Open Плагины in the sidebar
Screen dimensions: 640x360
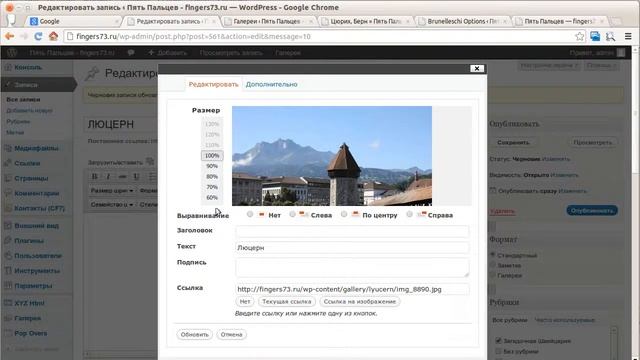pyautogui.click(x=29, y=241)
